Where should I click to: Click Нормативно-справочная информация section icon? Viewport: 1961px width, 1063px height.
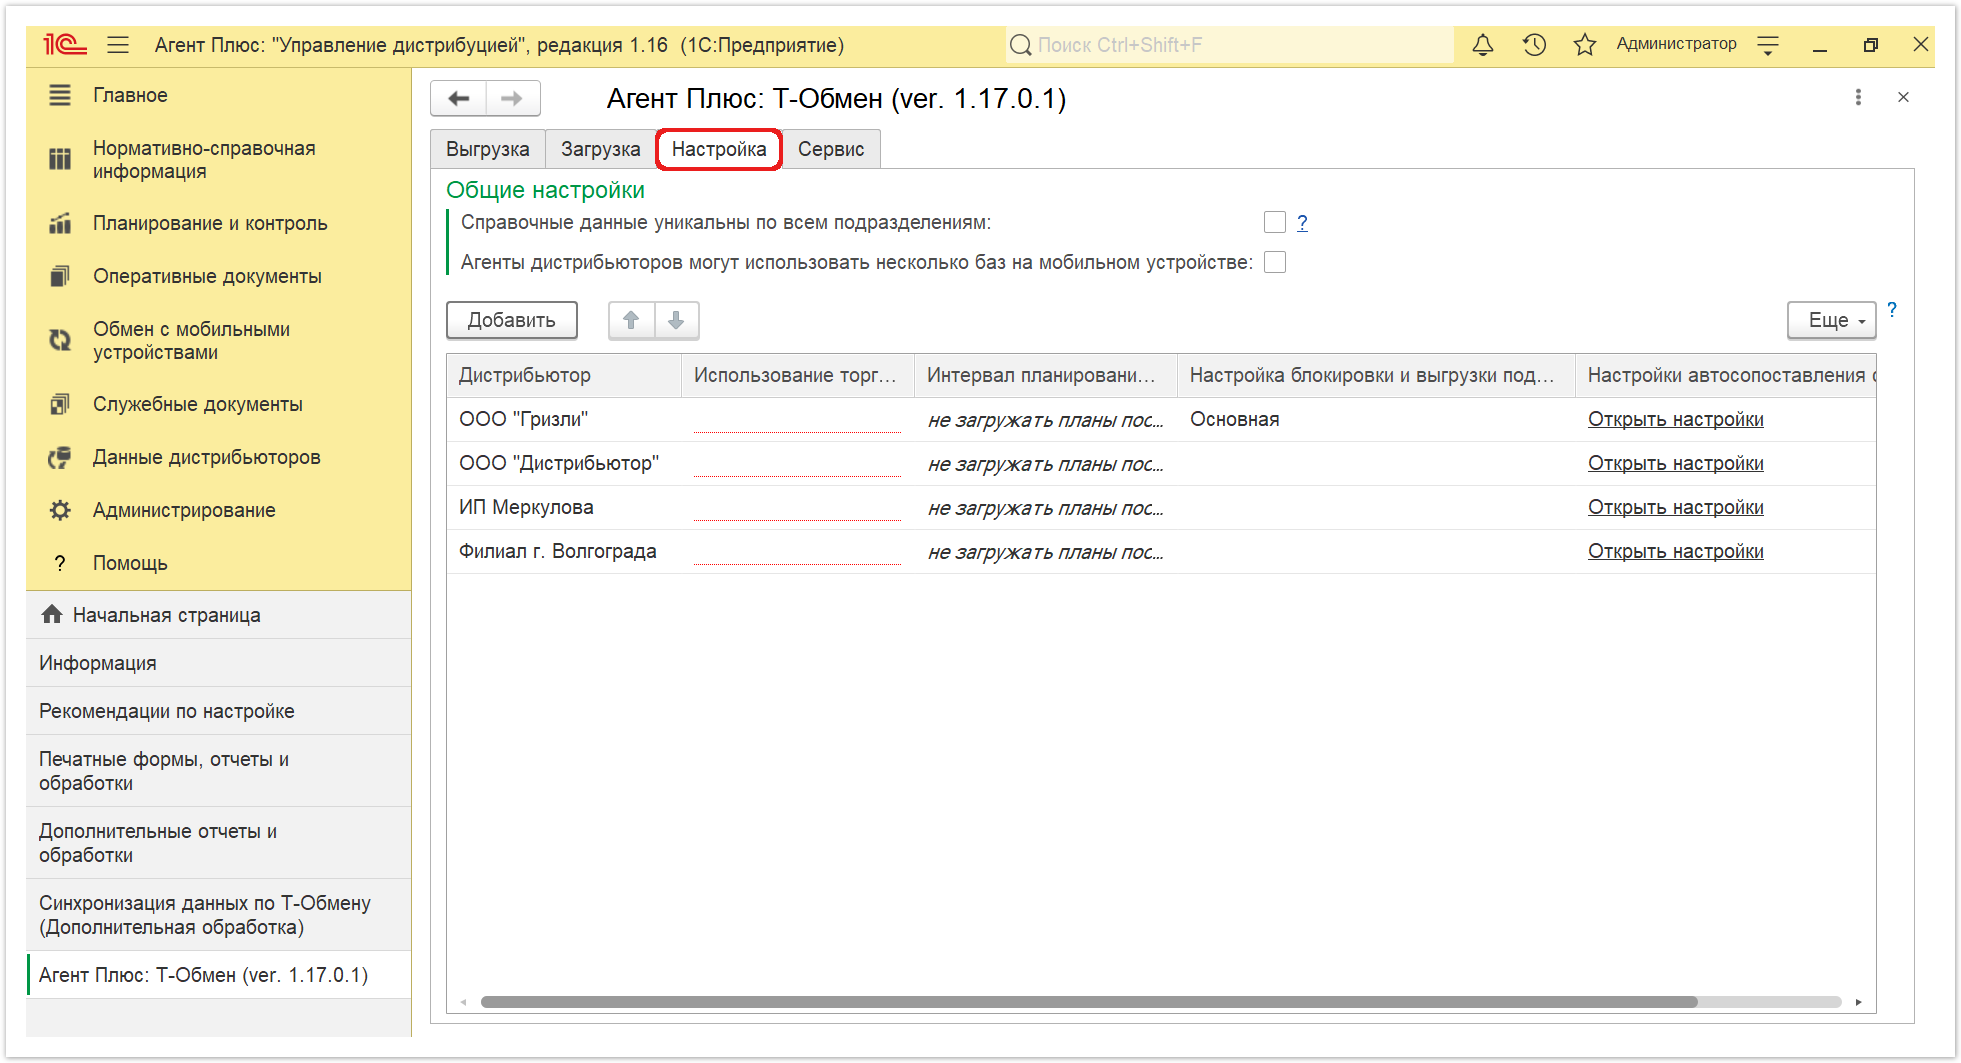click(60, 160)
